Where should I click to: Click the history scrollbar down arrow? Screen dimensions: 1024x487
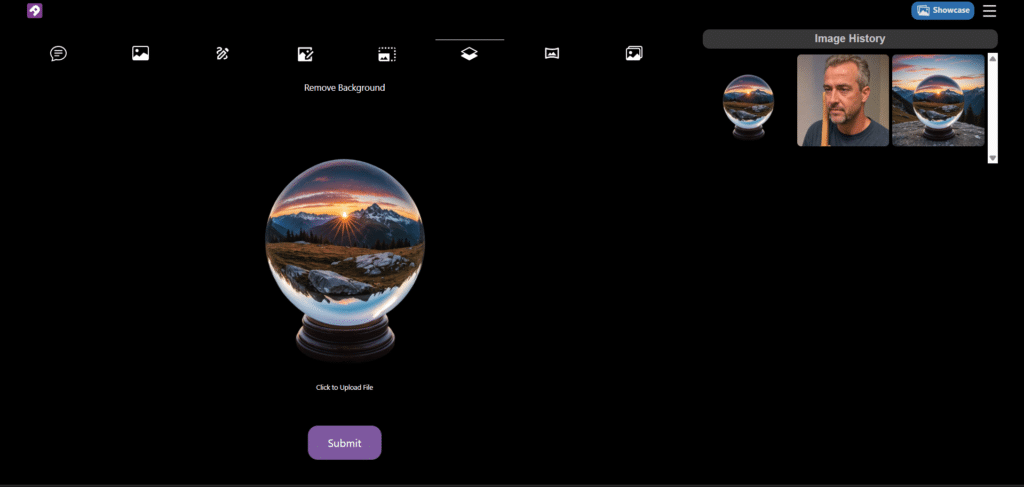coord(993,157)
